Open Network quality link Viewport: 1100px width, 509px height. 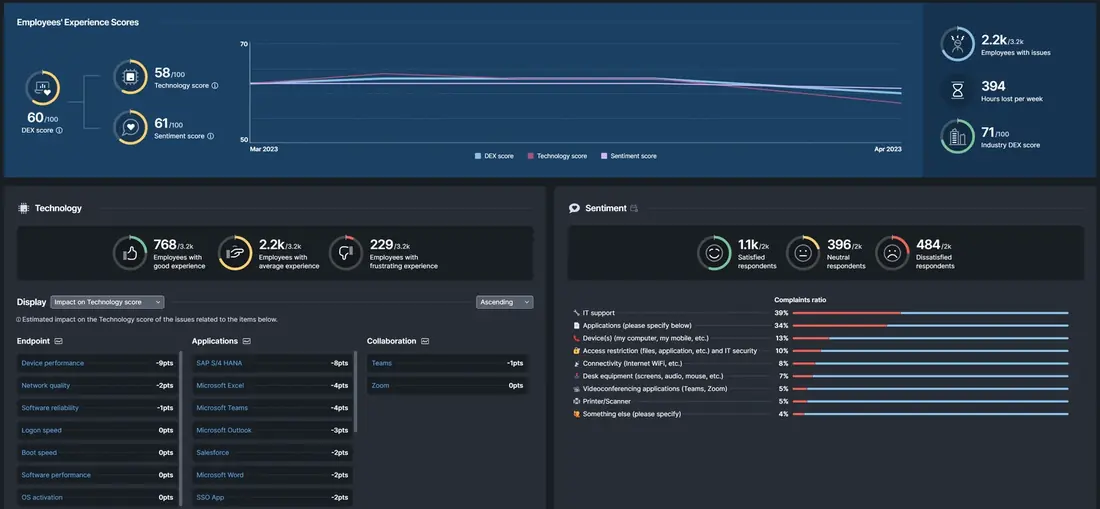click(x=46, y=386)
